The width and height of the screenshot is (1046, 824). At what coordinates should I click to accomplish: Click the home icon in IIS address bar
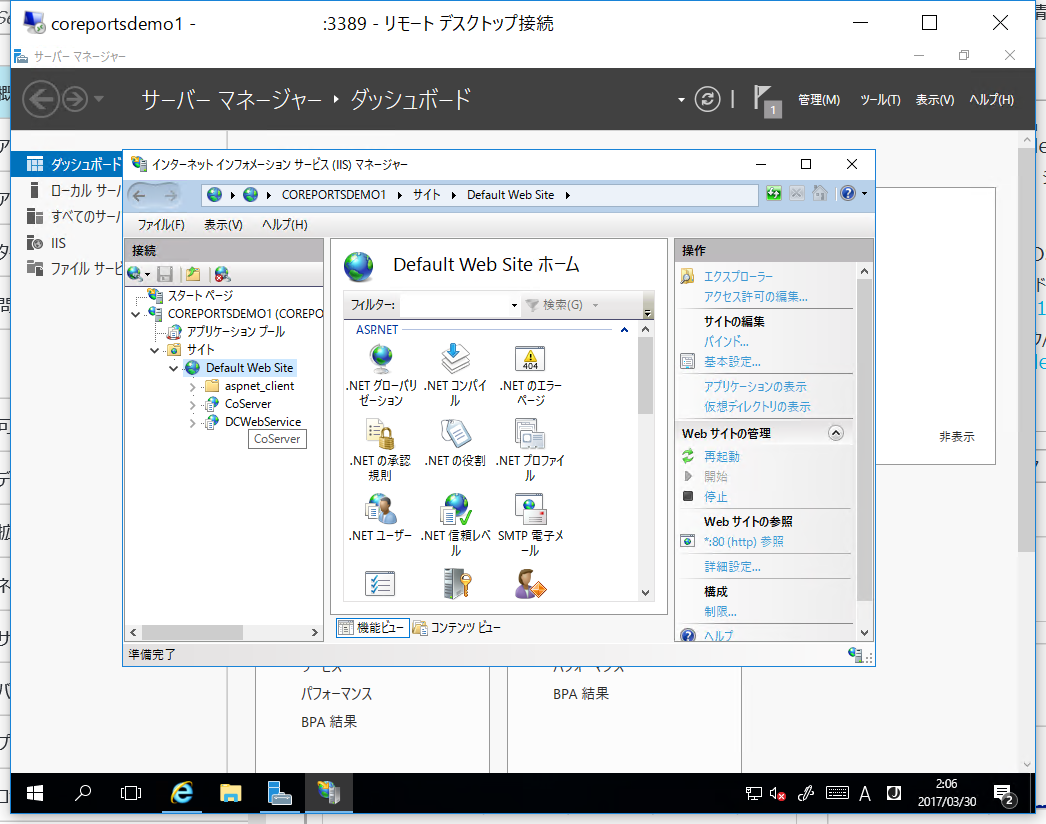[820, 193]
